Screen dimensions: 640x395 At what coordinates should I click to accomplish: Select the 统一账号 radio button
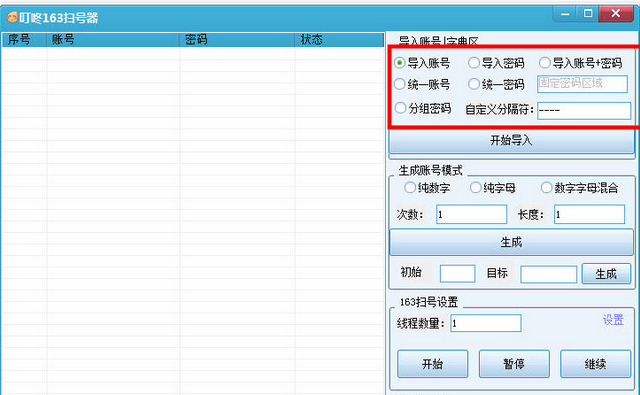coord(400,84)
